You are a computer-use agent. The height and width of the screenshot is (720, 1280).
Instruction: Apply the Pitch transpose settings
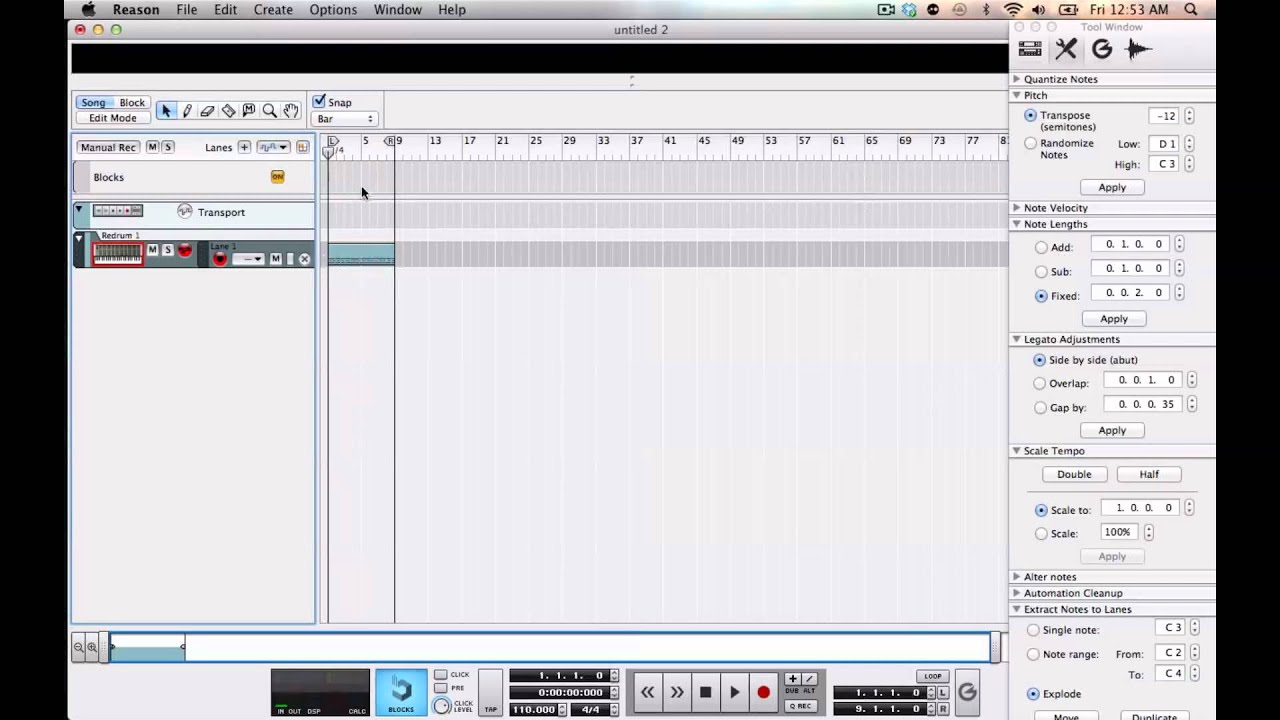click(x=1112, y=187)
